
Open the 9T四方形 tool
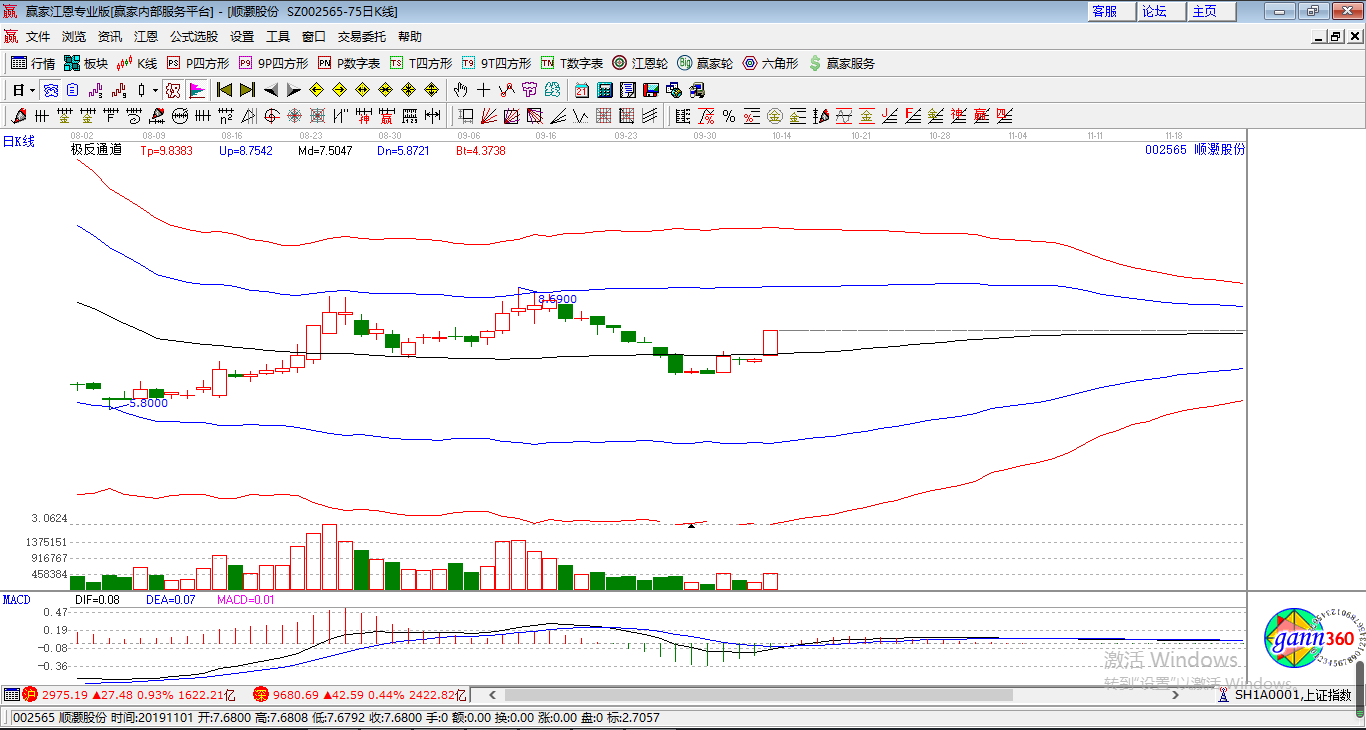pos(497,63)
